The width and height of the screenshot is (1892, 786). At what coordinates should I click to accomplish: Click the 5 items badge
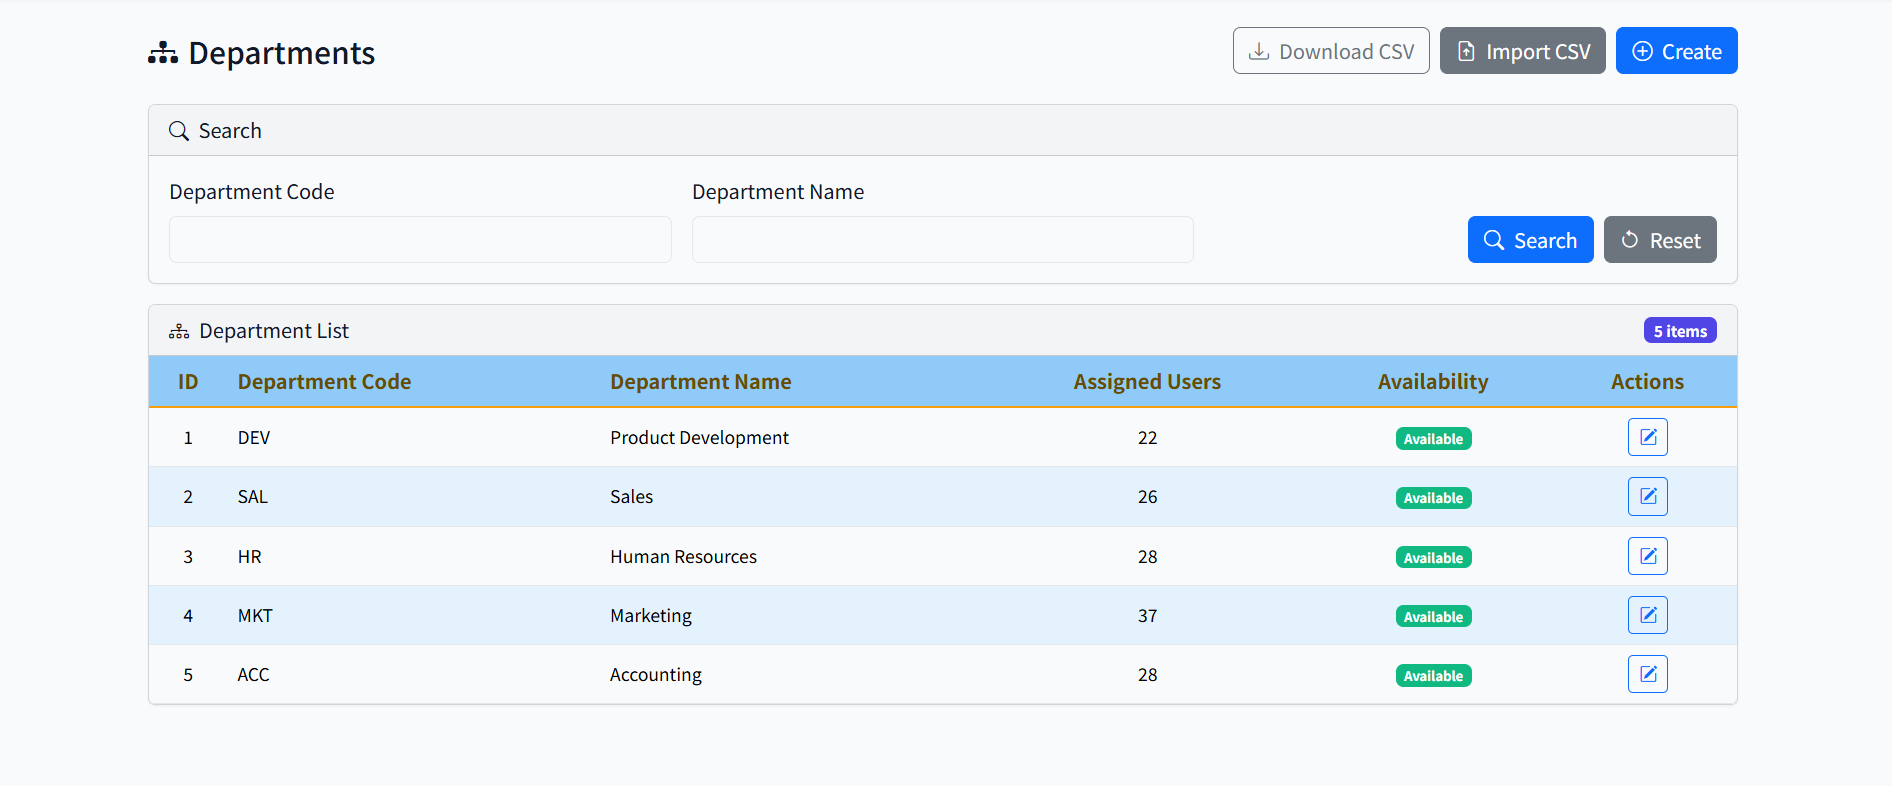tap(1680, 331)
